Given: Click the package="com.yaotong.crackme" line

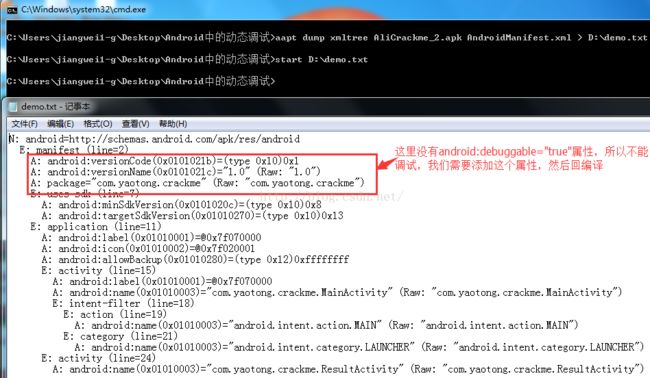Looking at the screenshot, I should [197, 183].
